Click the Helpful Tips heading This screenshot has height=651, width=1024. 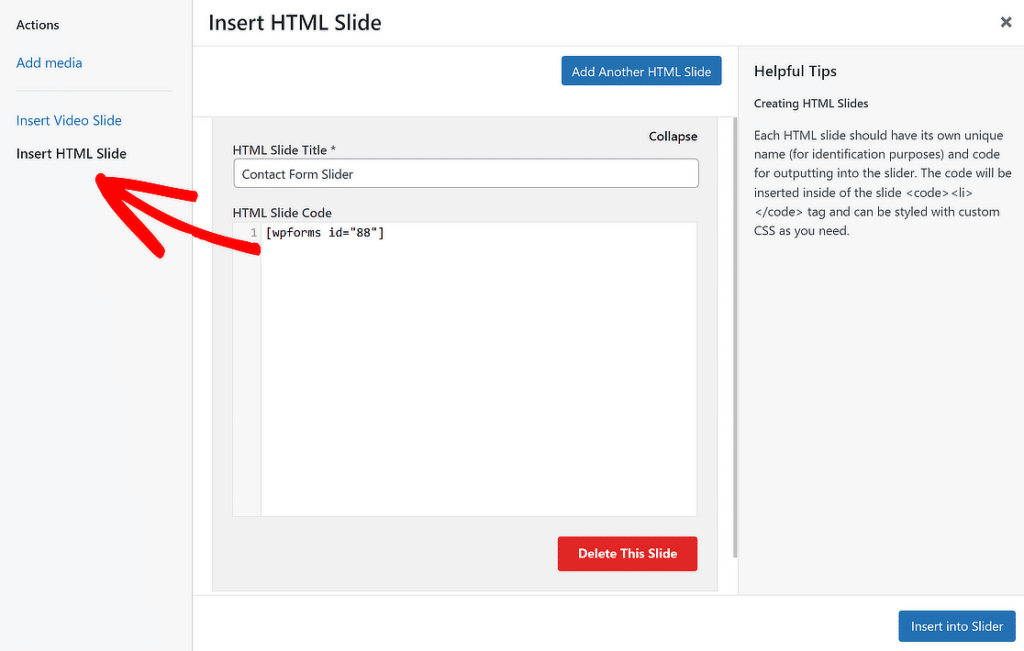coord(795,71)
